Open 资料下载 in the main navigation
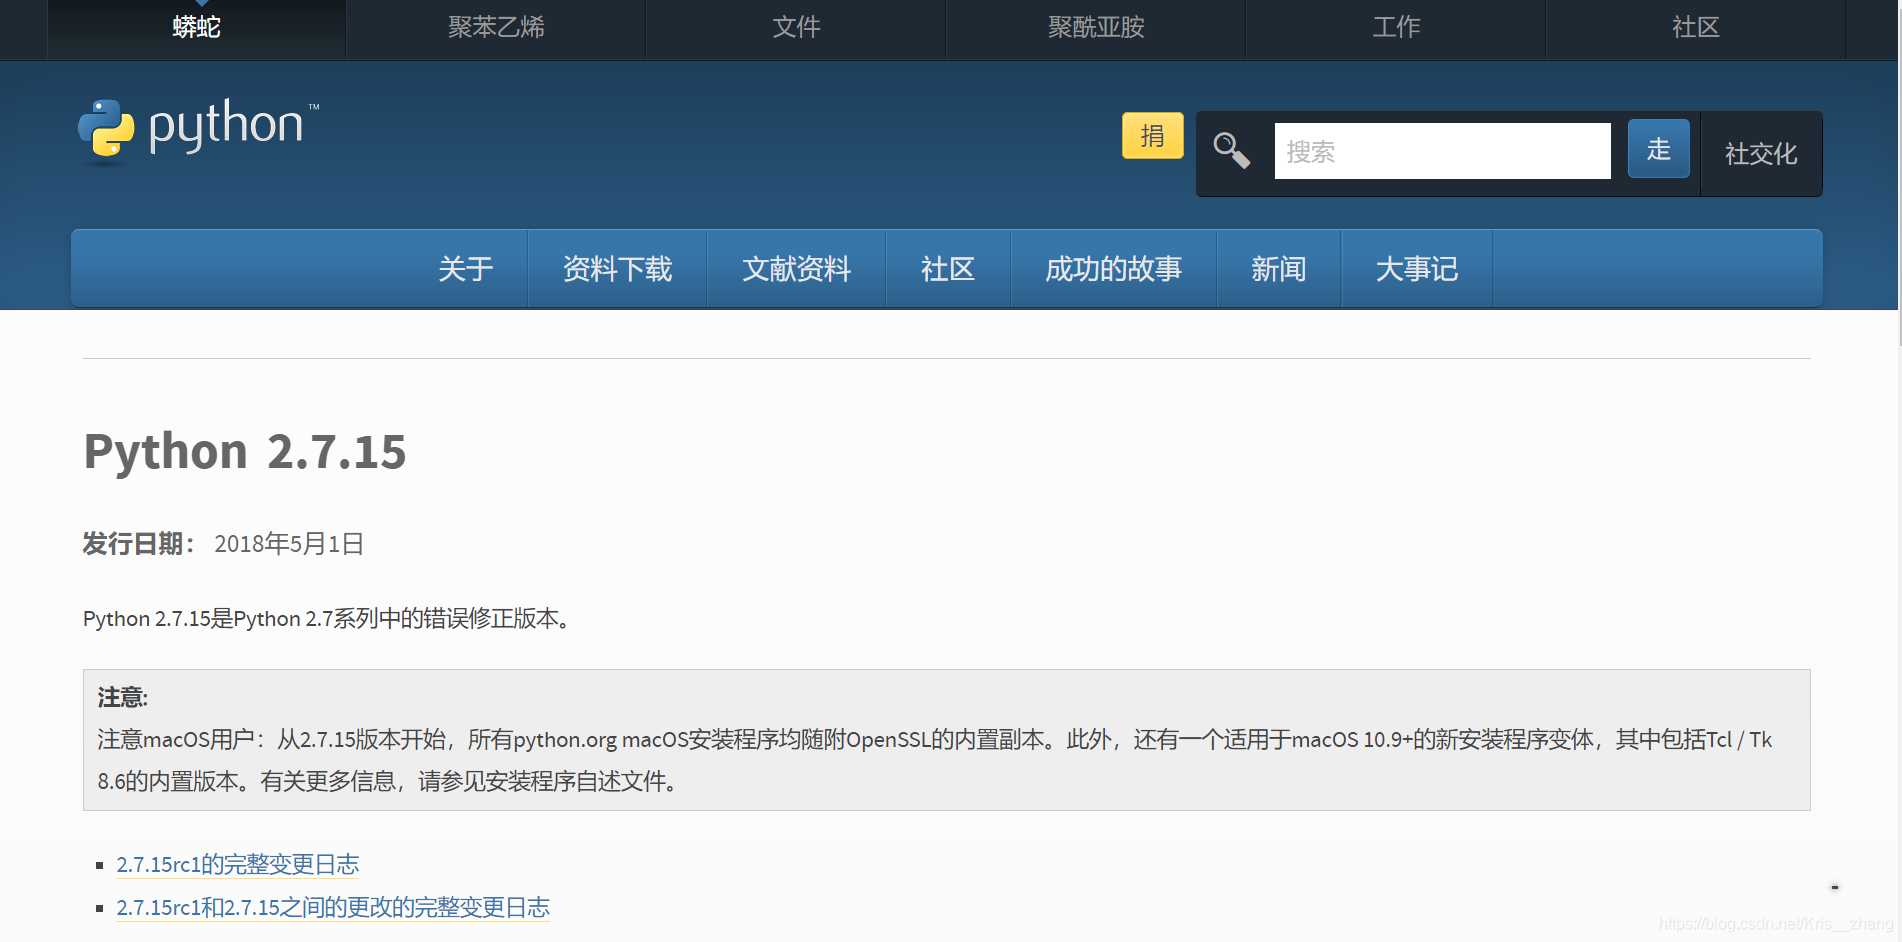This screenshot has height=942, width=1902. (x=617, y=269)
